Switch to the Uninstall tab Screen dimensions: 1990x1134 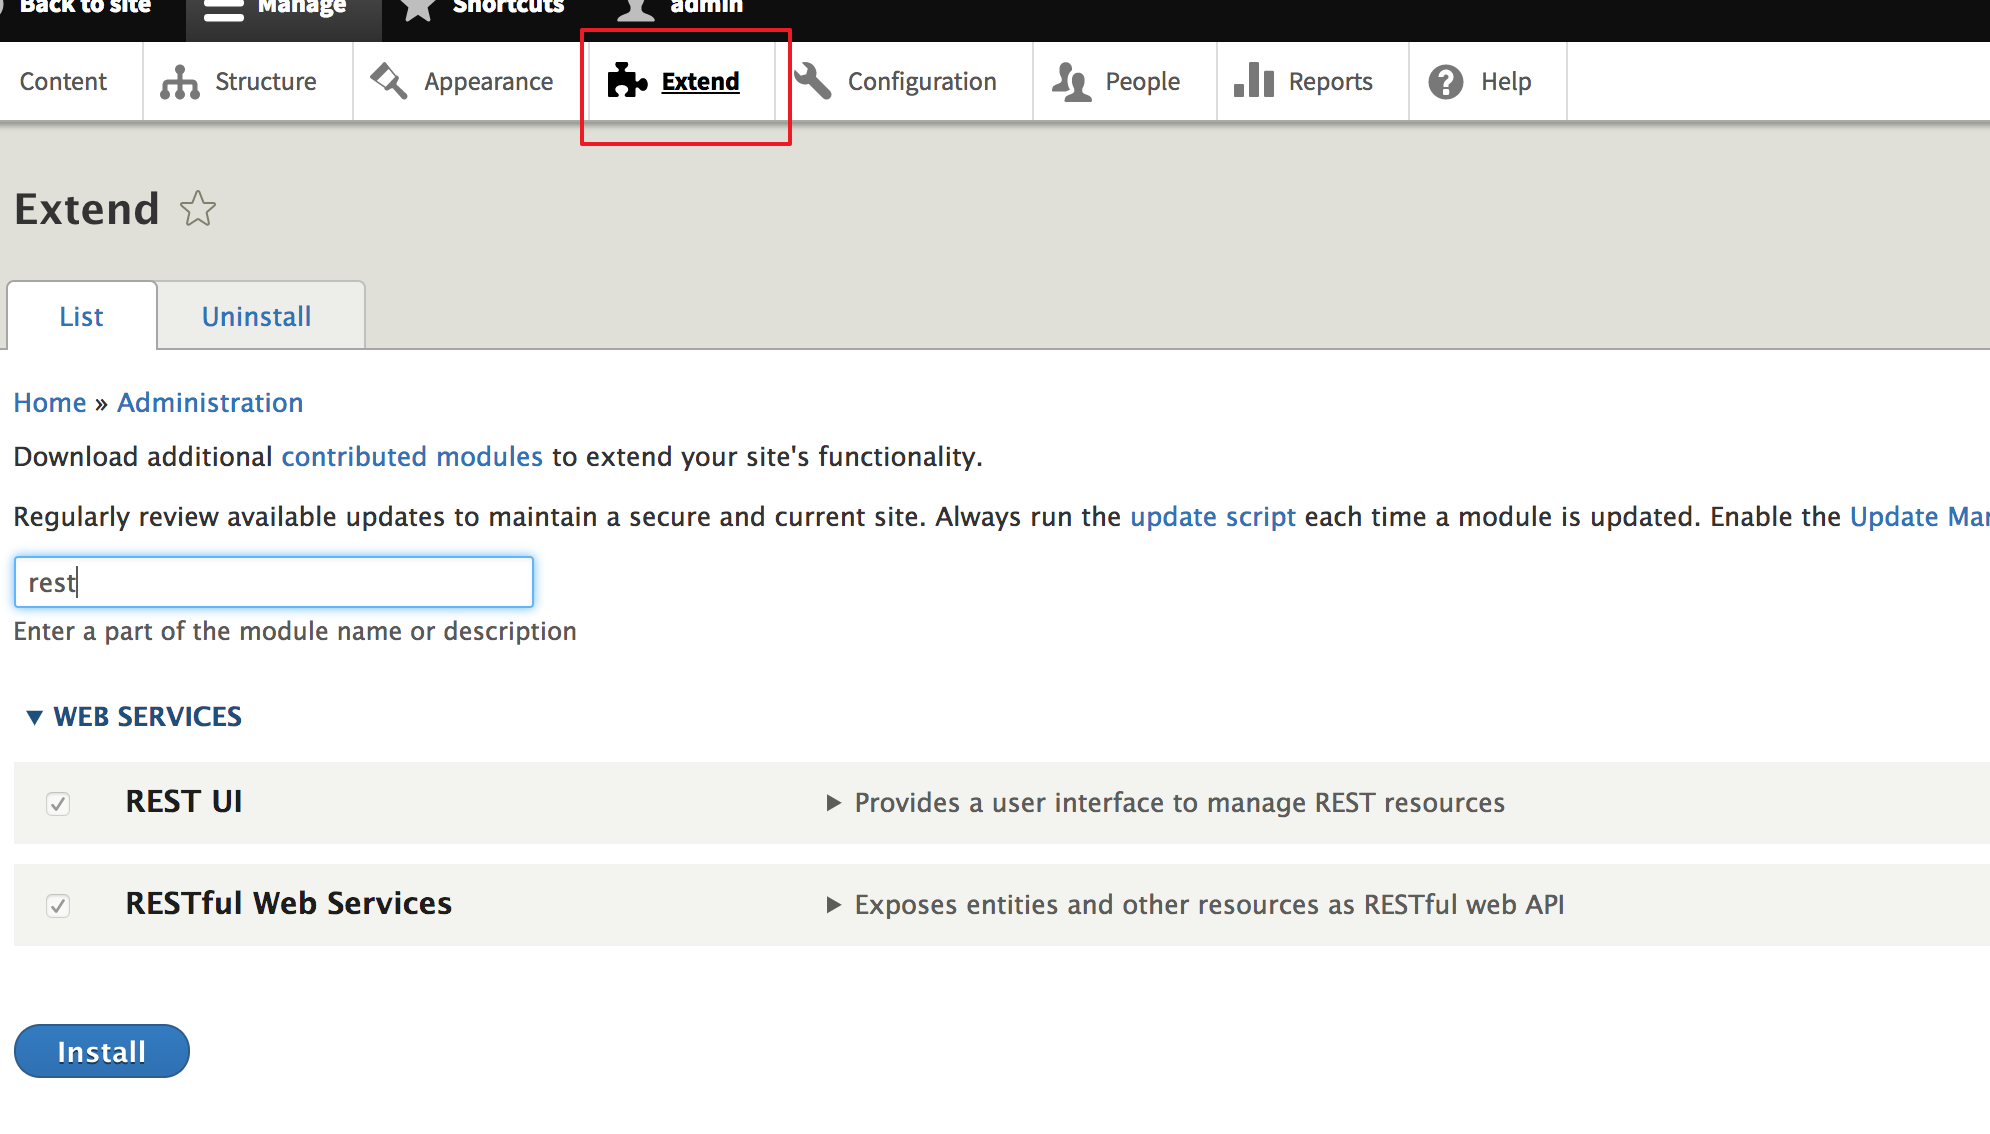tap(257, 317)
